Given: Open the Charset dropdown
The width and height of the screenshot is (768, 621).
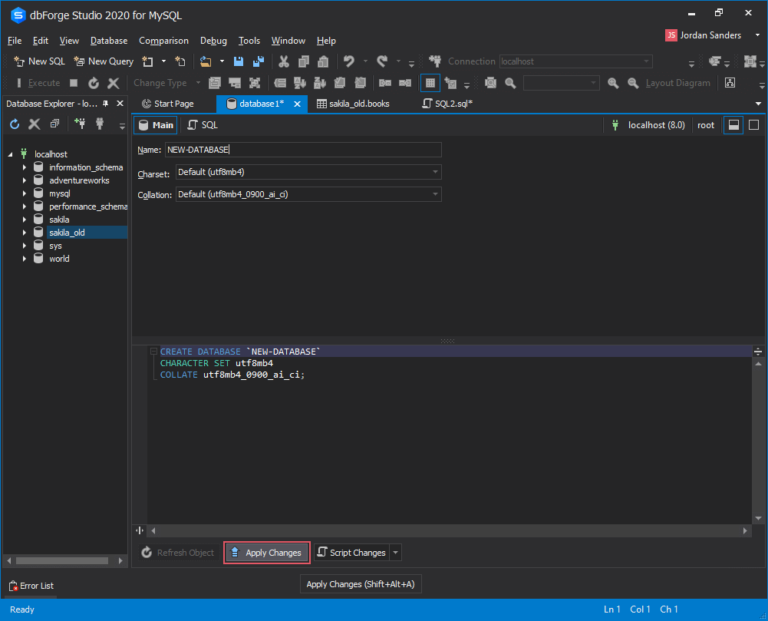Looking at the screenshot, I should pos(435,172).
